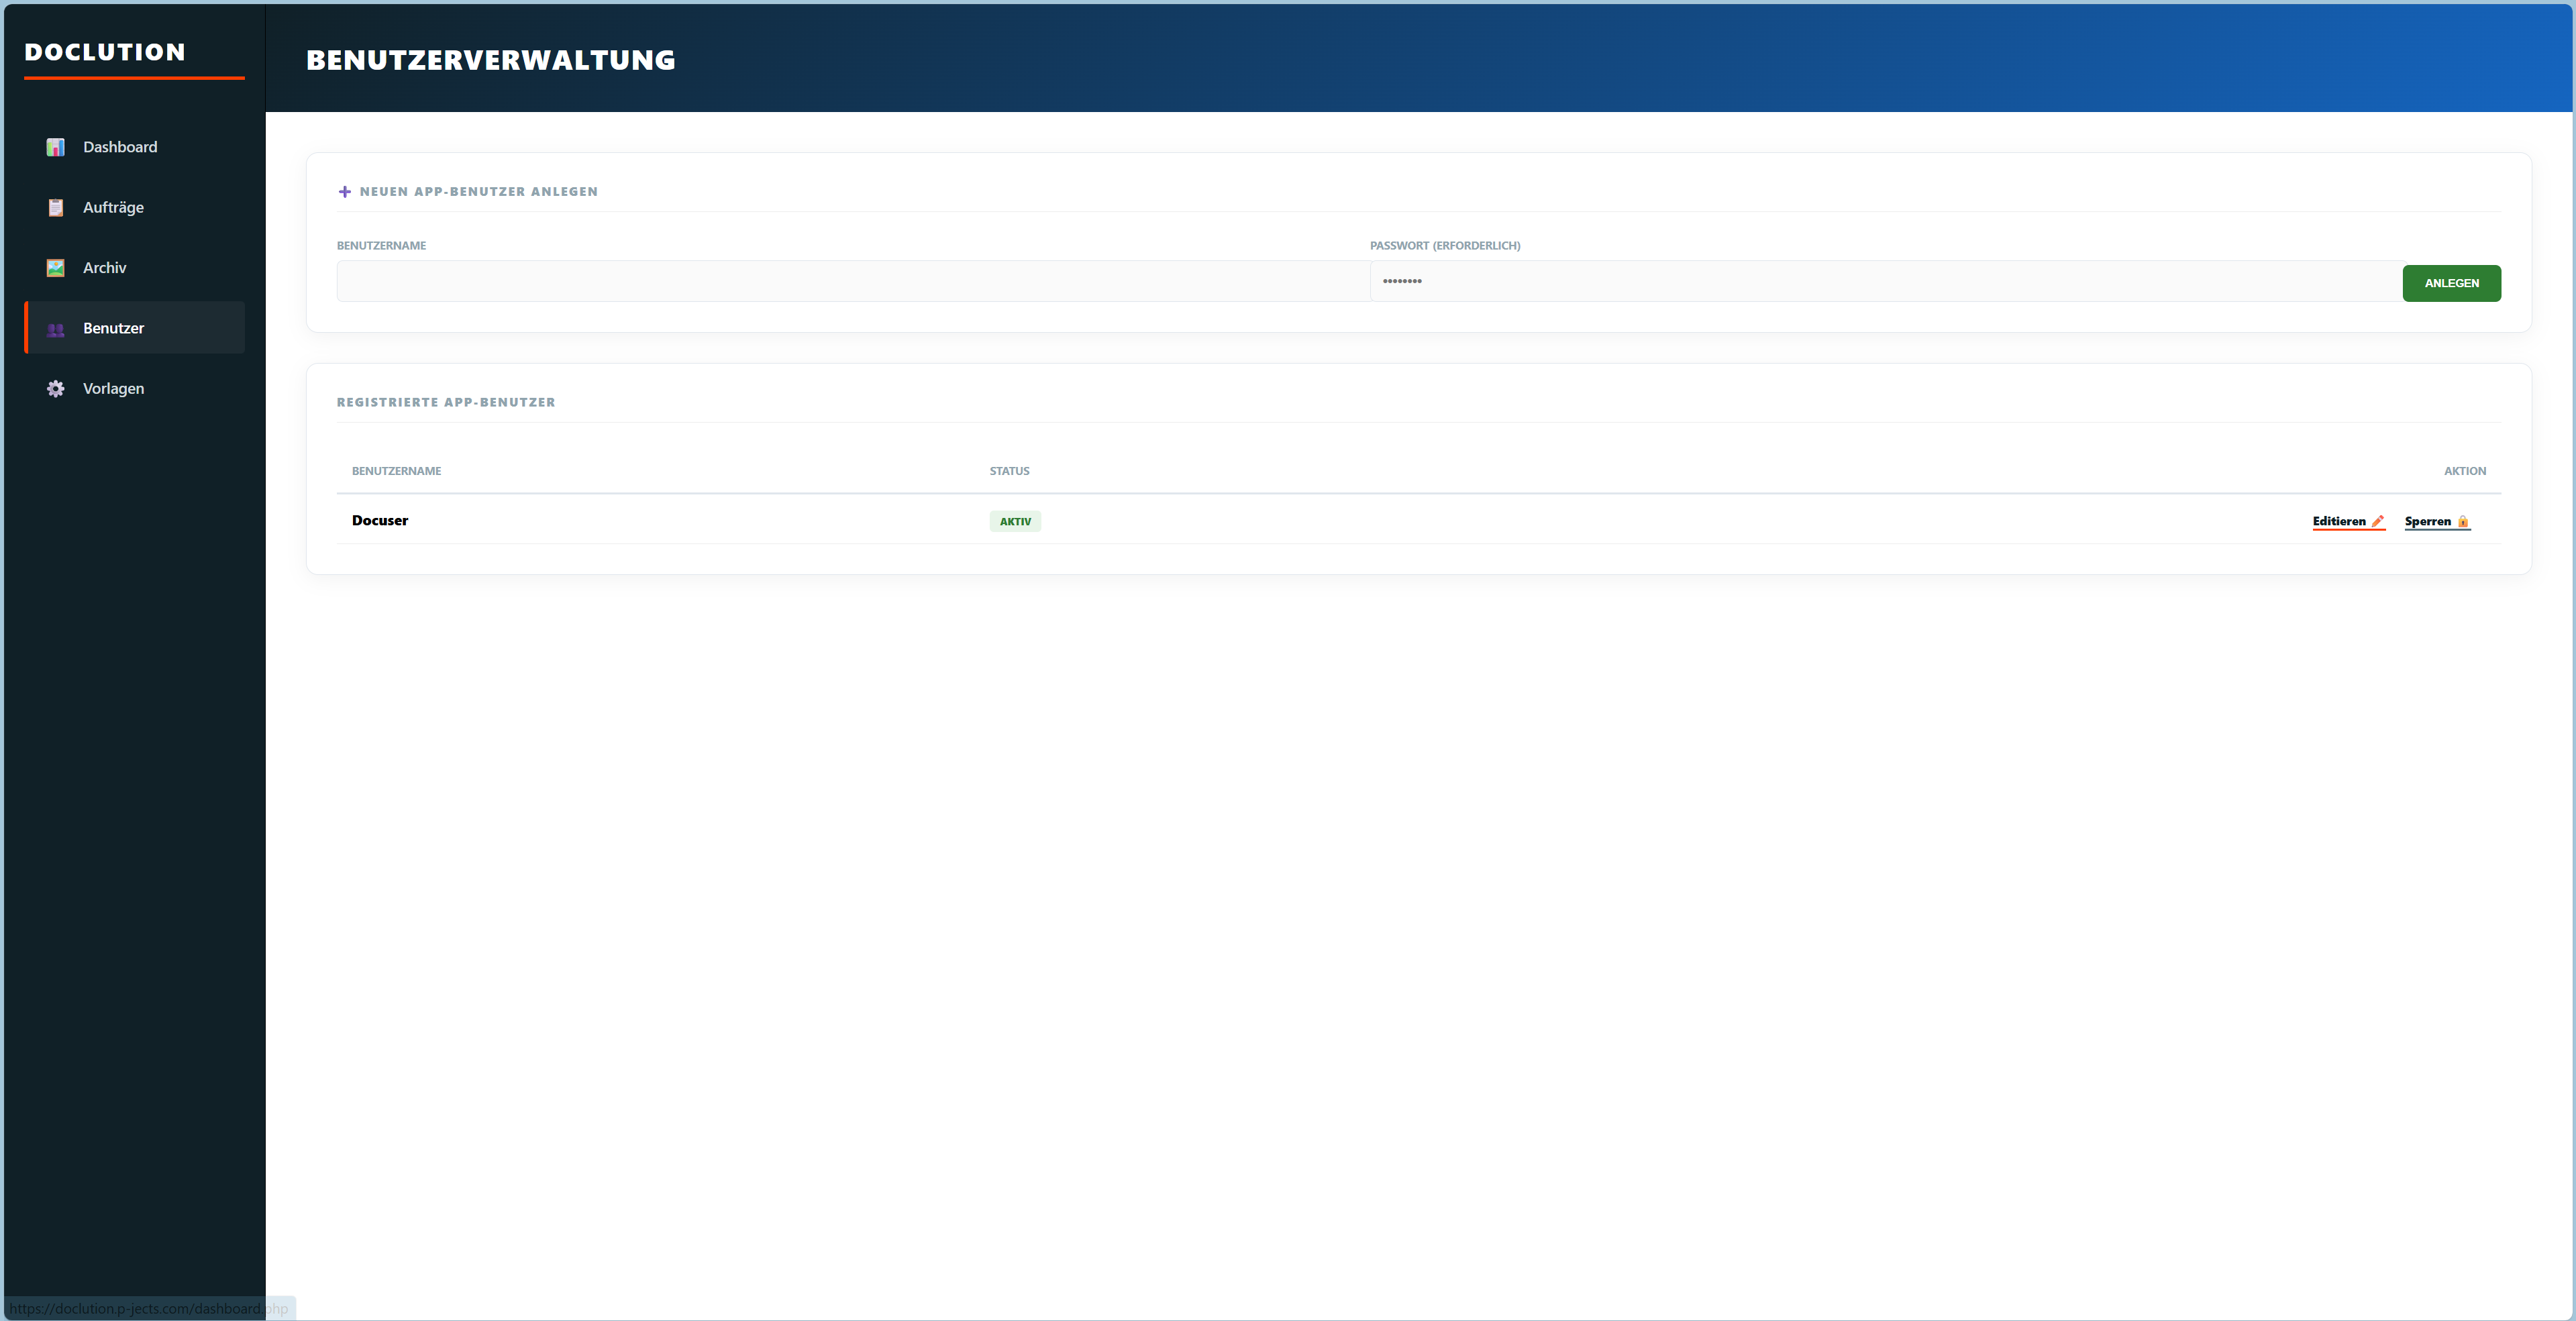2576x1321 pixels.
Task: Click the Archiv picture icon
Action: coord(56,268)
